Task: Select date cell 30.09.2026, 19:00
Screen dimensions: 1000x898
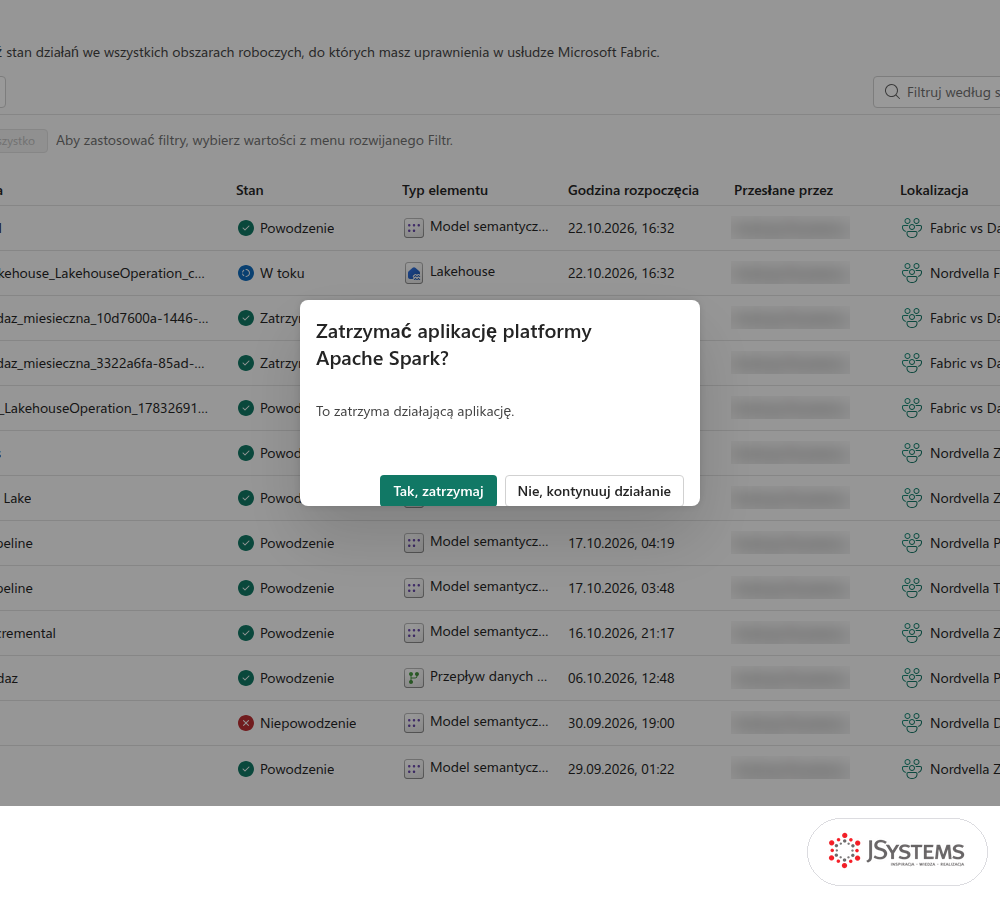Action: (x=621, y=723)
